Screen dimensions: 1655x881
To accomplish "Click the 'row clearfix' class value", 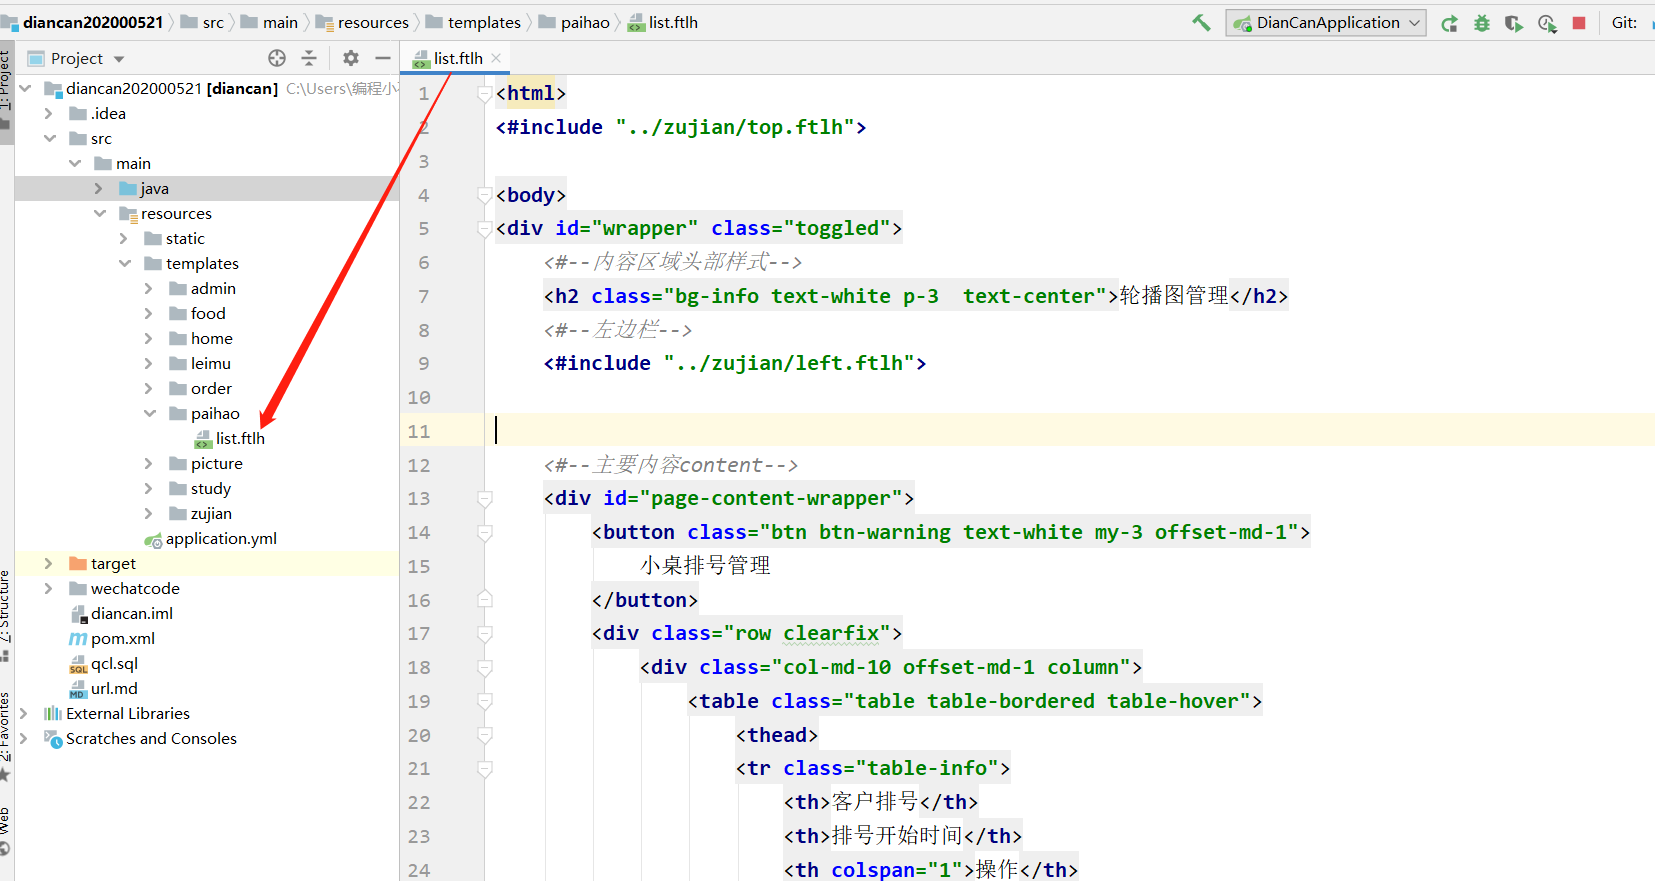I will click(x=807, y=633).
